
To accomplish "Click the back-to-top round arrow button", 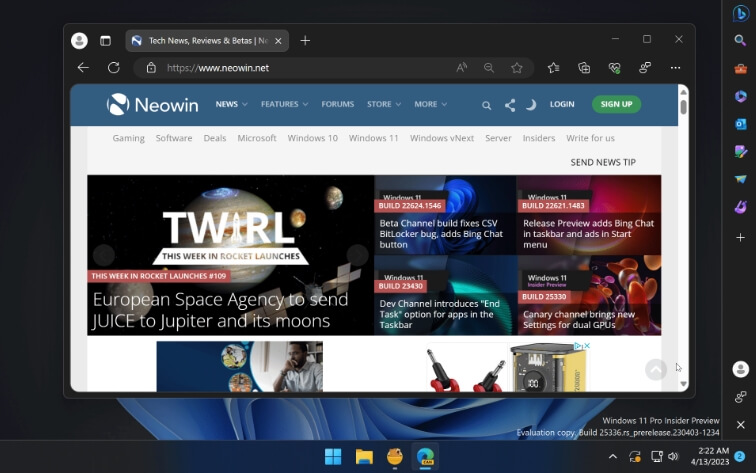I will (x=656, y=370).
